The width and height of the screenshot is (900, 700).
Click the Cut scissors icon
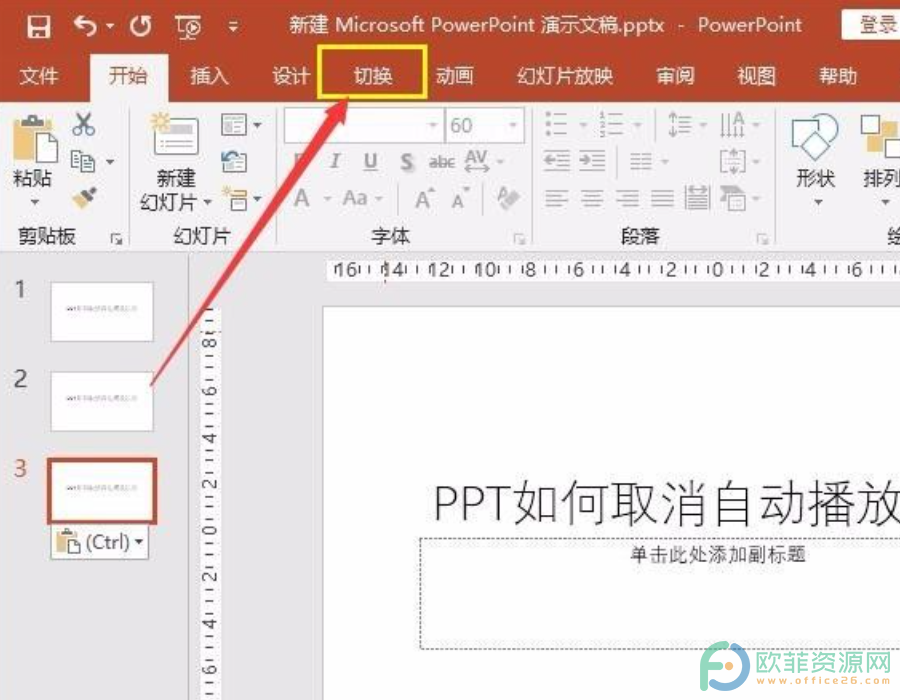84,124
